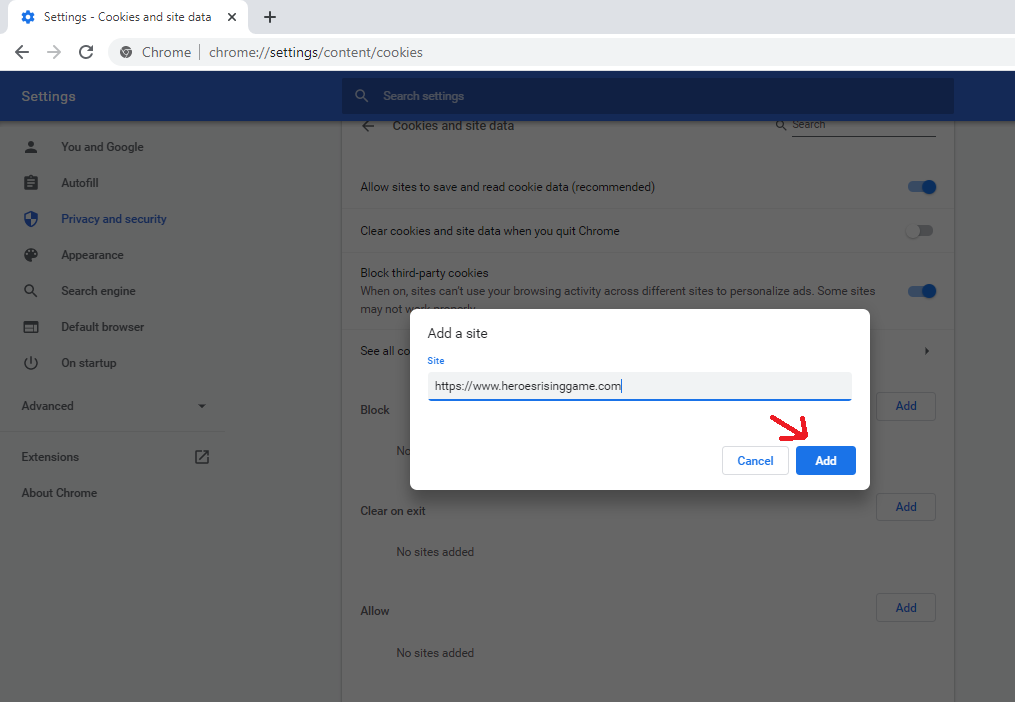Enable Clear cookies when you quit Chrome
1015x702 pixels.
(x=918, y=231)
